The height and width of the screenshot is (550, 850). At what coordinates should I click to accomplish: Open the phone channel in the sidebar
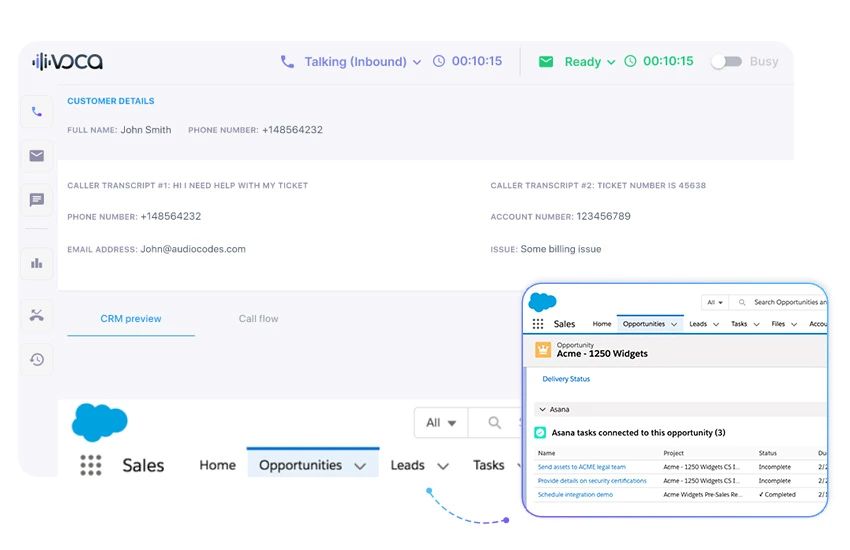pyautogui.click(x=37, y=112)
